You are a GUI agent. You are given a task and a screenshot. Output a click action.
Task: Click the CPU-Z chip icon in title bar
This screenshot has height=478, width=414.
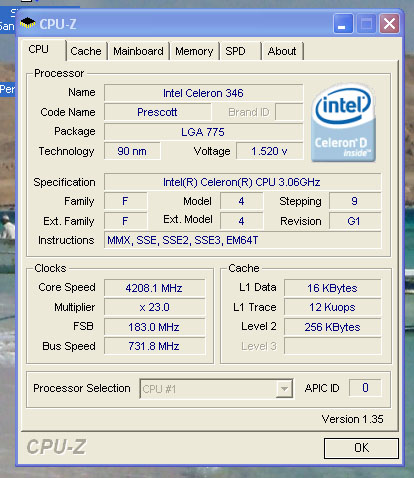(28, 23)
